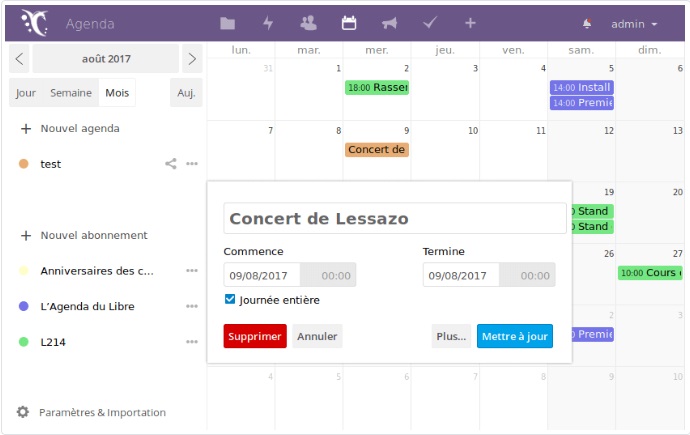Open the admin user dropdown menu
Screen dimensions: 690x435
[634, 24]
